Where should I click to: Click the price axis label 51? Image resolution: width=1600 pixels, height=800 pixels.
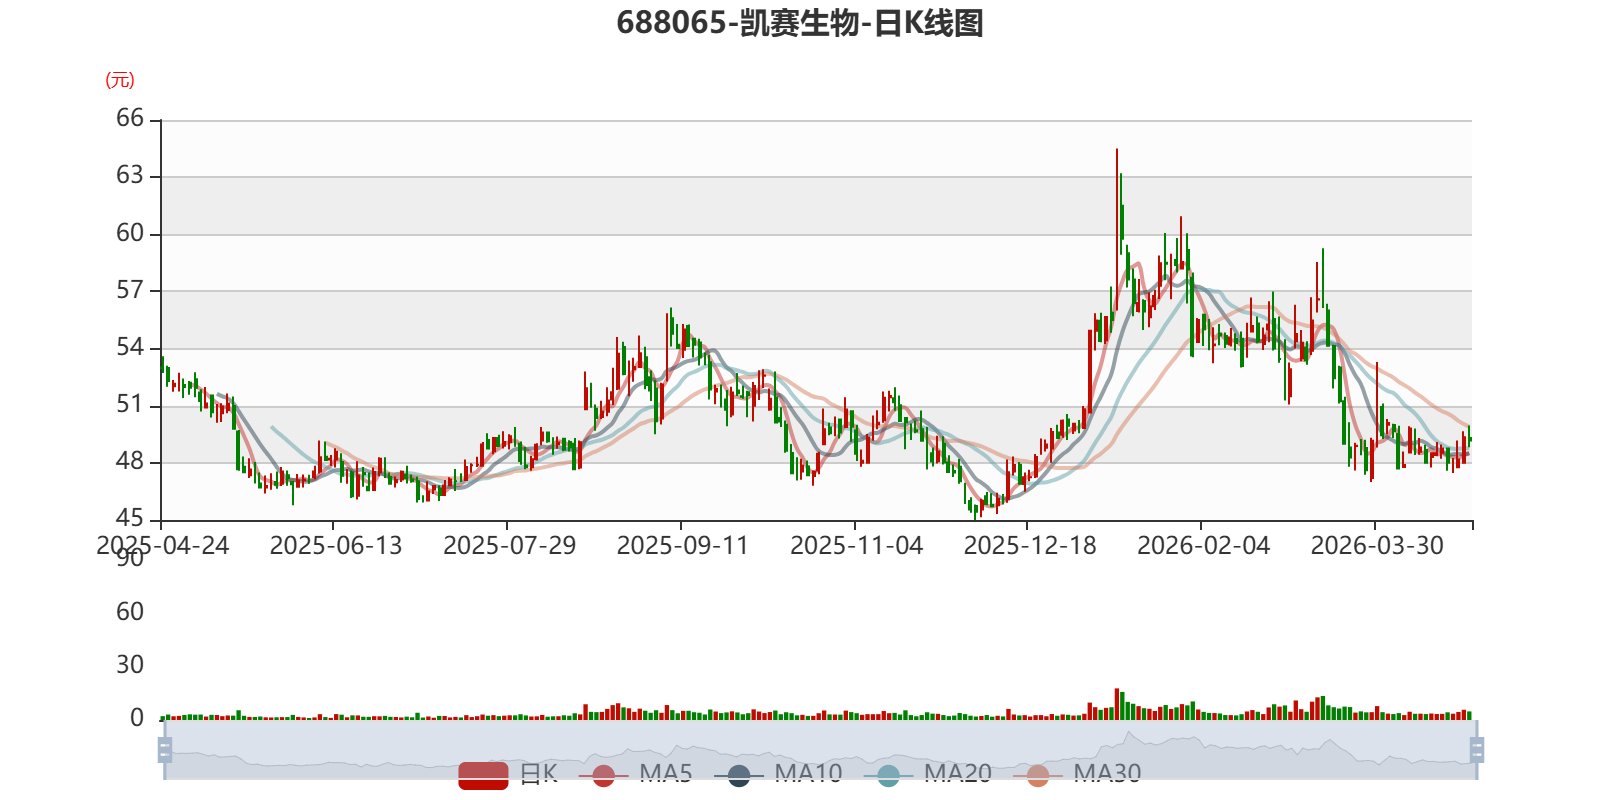pos(130,404)
